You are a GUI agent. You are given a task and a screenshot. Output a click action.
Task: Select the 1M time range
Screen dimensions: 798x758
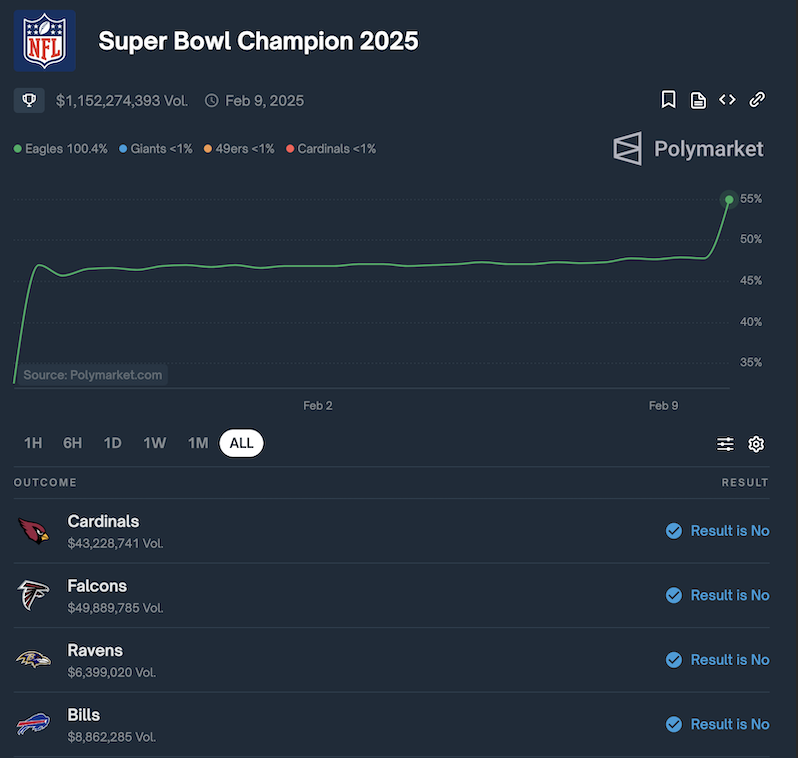point(198,443)
